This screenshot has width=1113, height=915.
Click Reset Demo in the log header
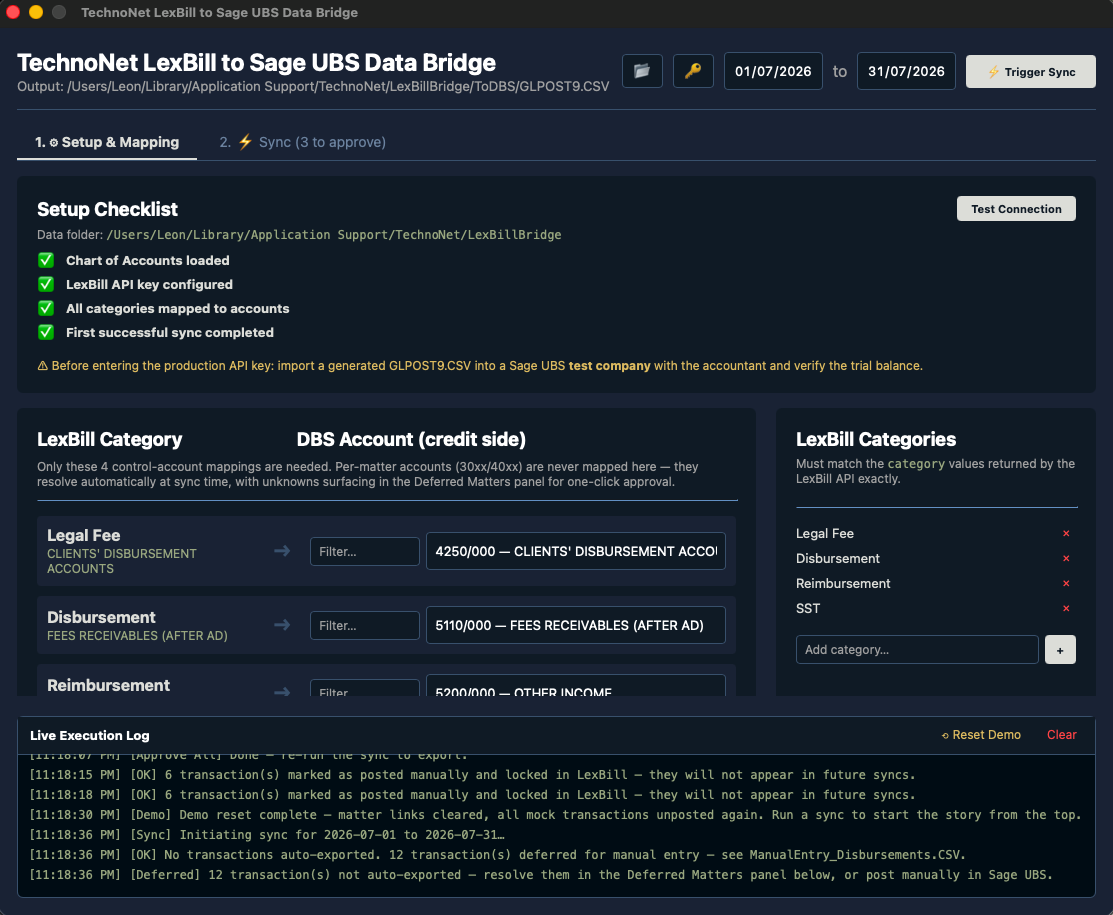click(981, 735)
